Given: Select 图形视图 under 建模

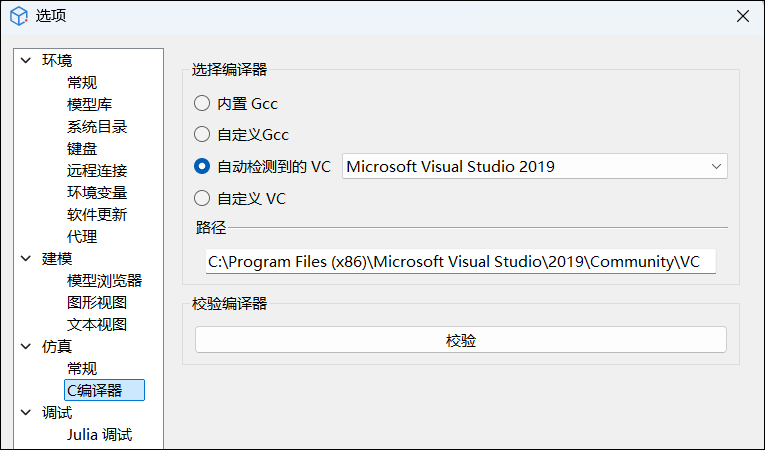Looking at the screenshot, I should (x=96, y=303).
